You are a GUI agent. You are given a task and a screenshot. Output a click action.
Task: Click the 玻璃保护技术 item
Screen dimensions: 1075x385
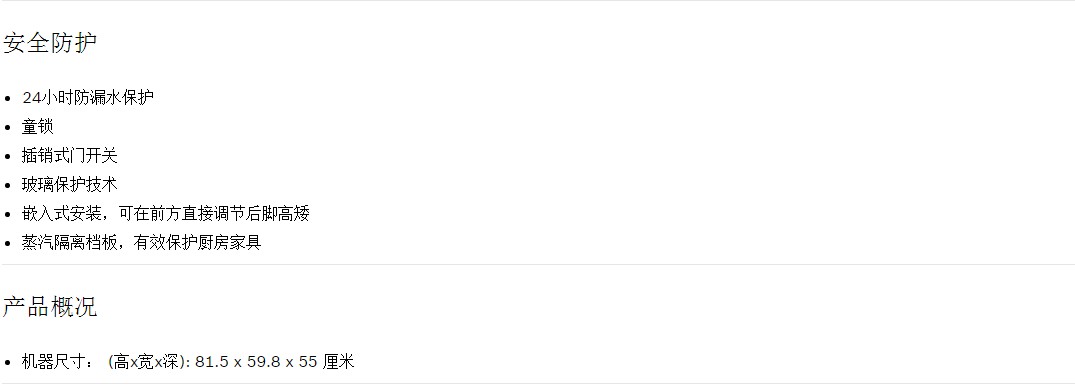coord(69,184)
